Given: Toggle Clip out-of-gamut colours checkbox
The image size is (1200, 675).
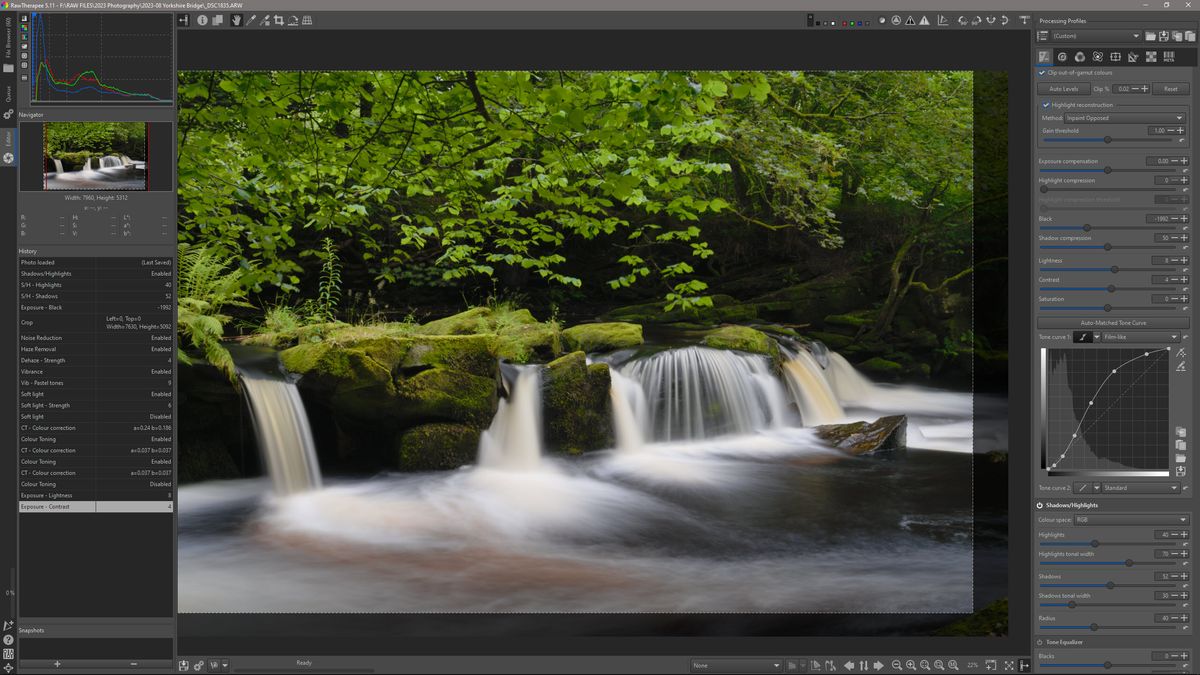Looking at the screenshot, I should (x=1041, y=72).
